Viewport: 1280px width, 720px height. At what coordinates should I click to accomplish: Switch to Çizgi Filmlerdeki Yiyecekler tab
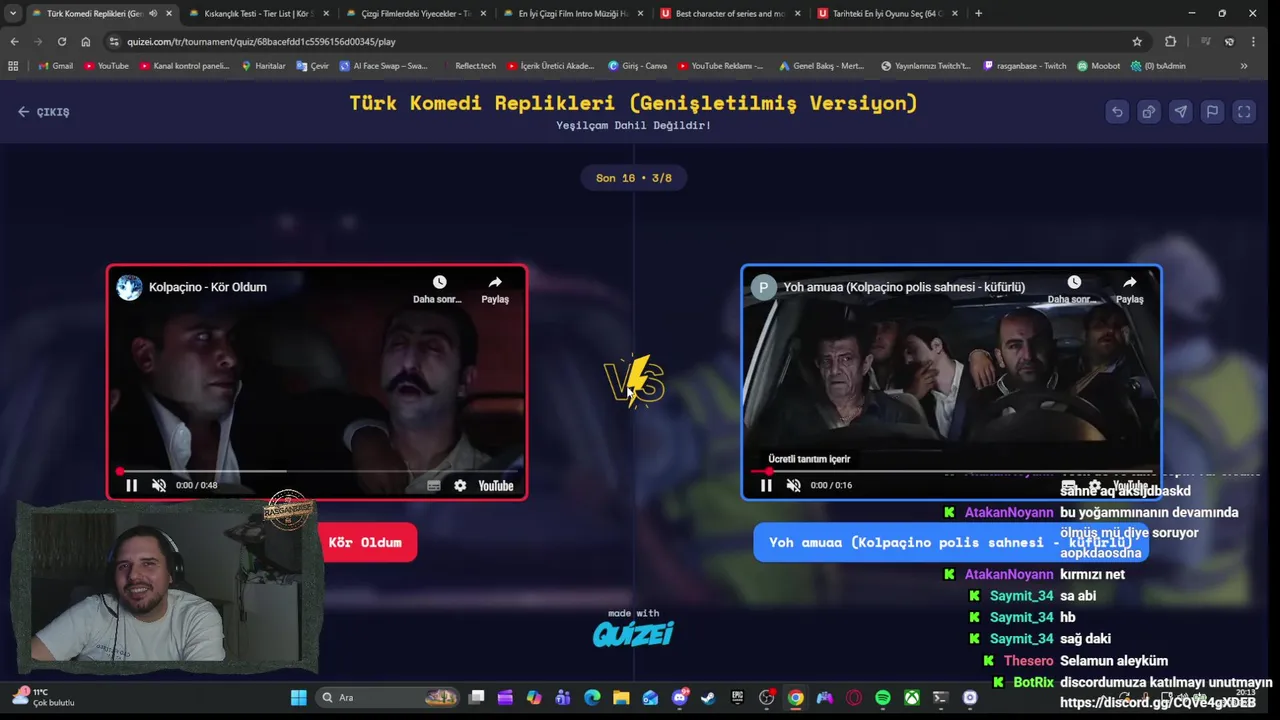click(414, 14)
